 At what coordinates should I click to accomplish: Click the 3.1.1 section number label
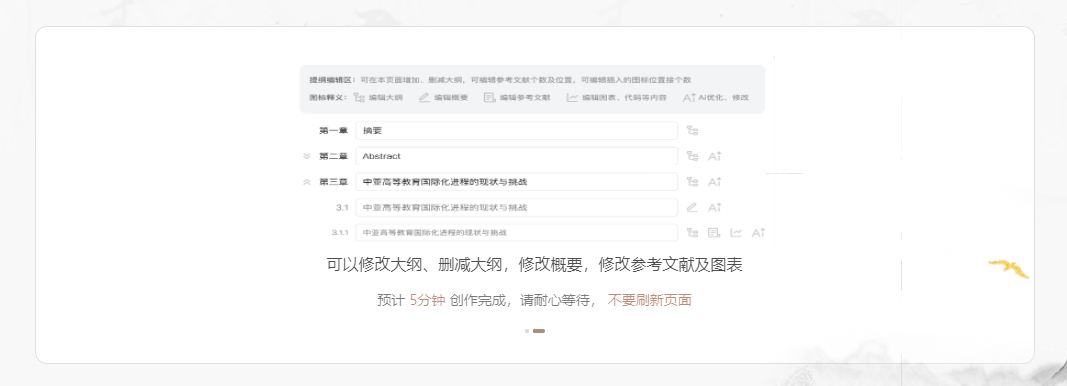[340, 233]
